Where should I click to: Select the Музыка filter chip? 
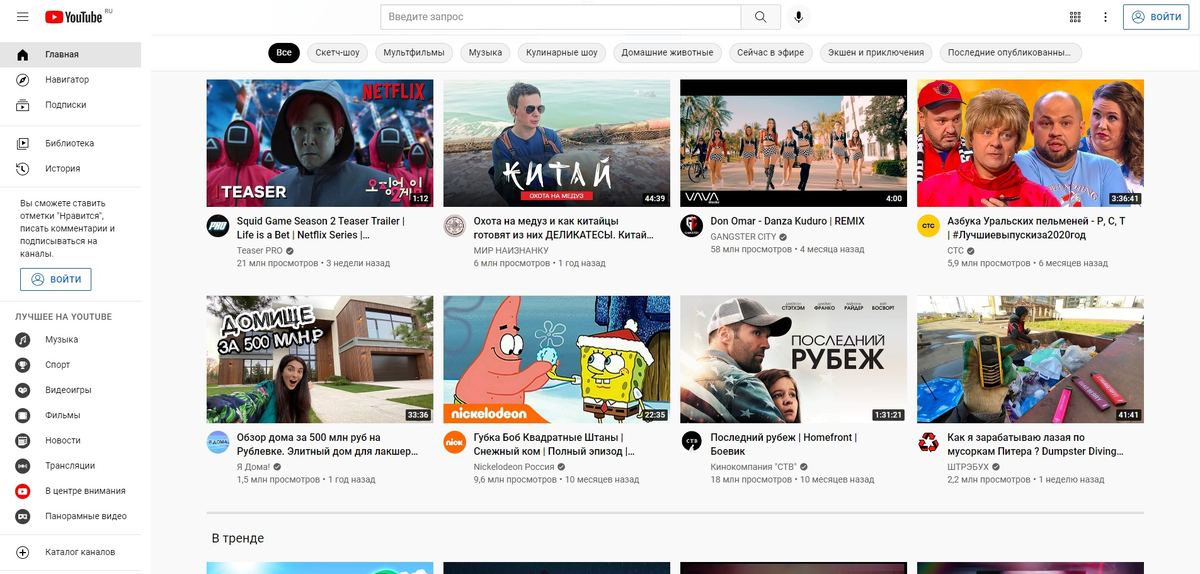click(x=485, y=53)
